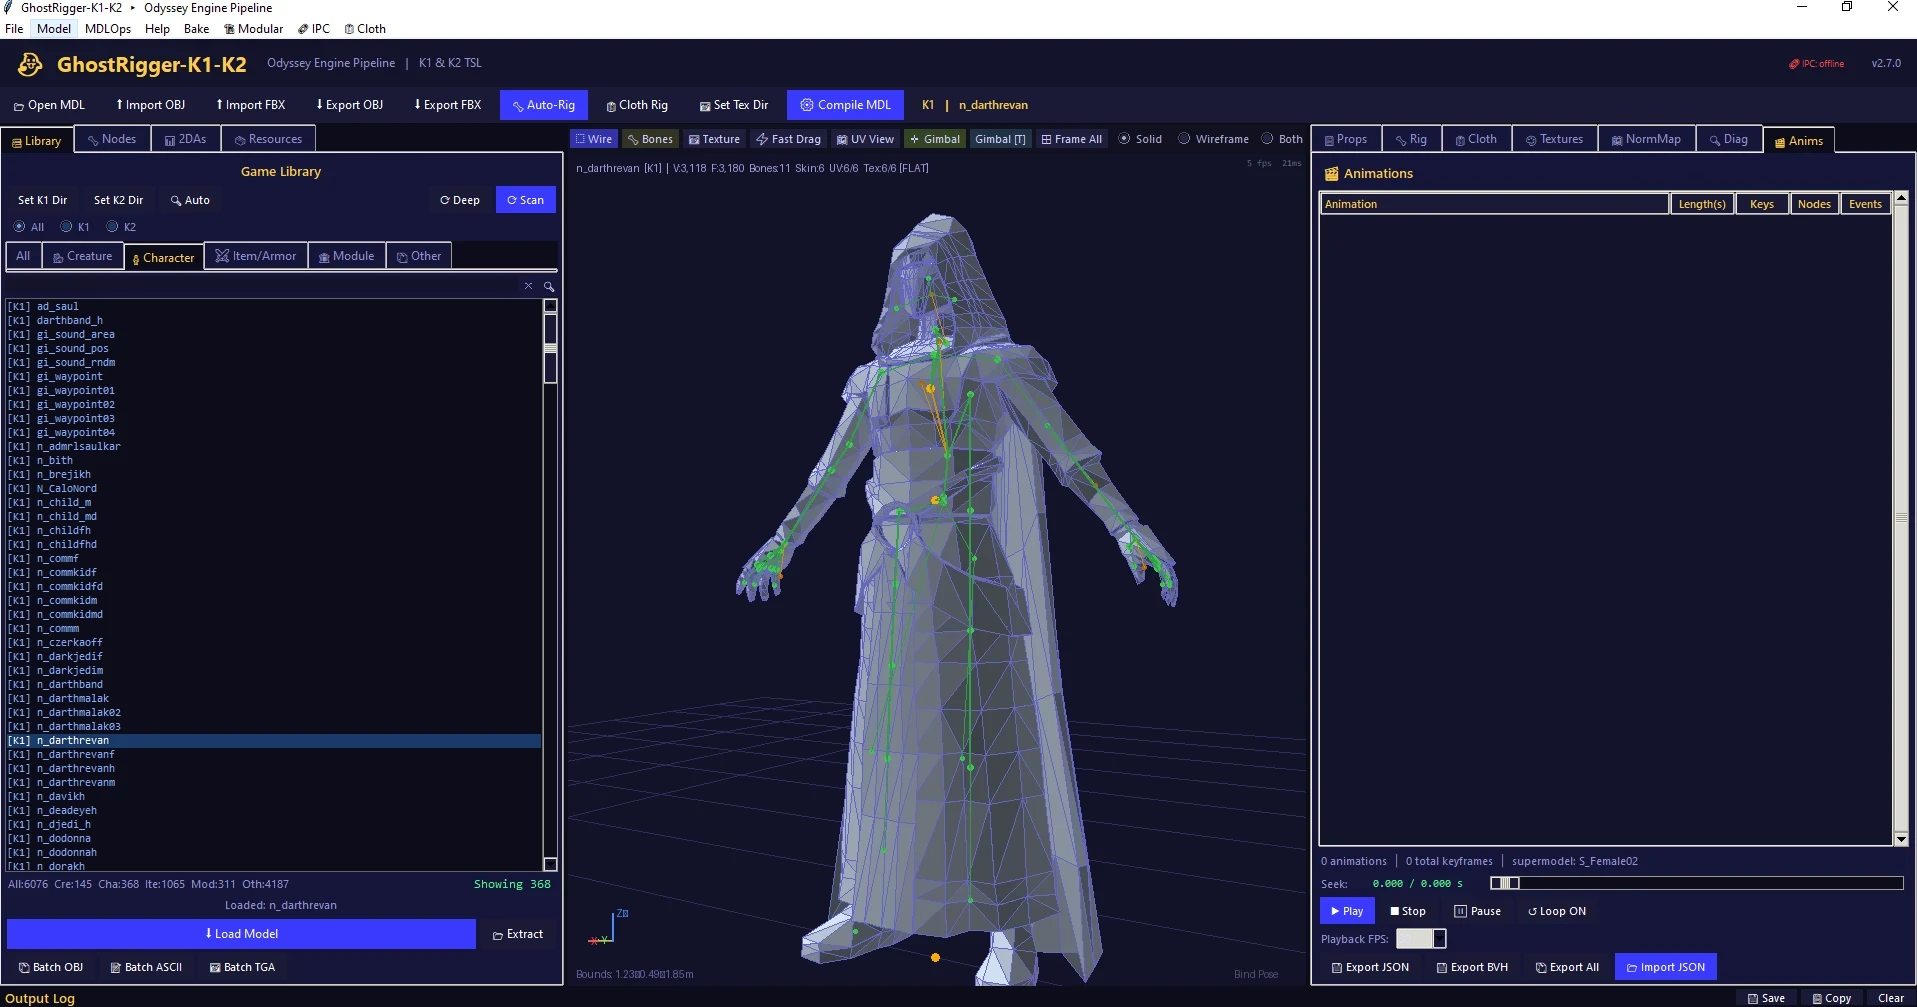The width and height of the screenshot is (1917, 1007).
Task: Select the Item/Armor category tab
Action: [x=256, y=256]
